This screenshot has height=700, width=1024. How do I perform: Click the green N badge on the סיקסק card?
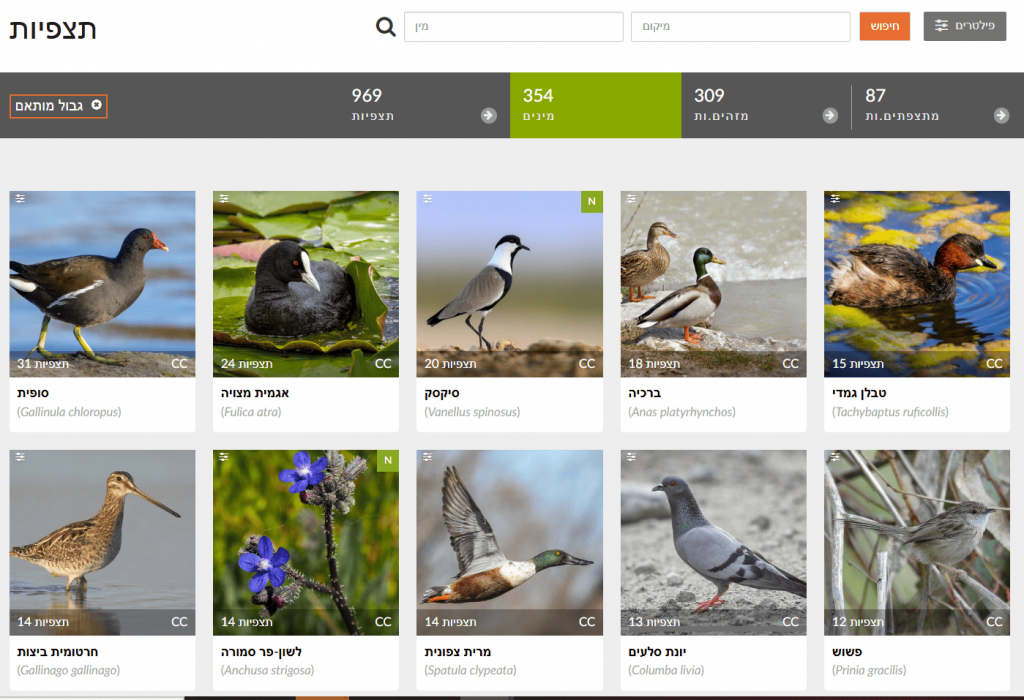pyautogui.click(x=591, y=202)
